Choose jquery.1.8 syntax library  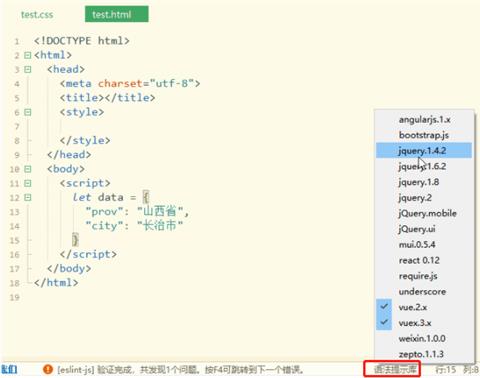click(424, 182)
